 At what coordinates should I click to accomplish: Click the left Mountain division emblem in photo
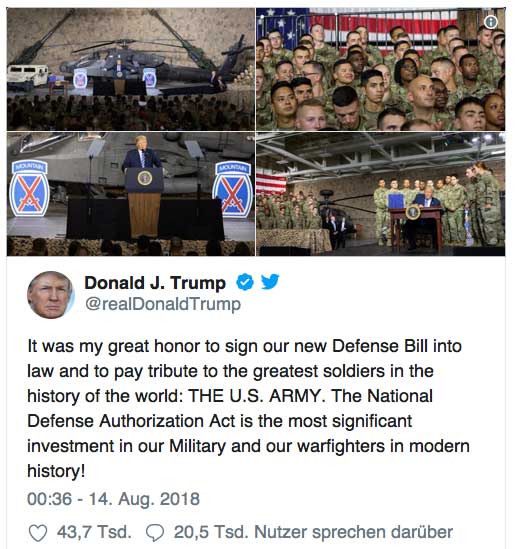click(x=29, y=188)
